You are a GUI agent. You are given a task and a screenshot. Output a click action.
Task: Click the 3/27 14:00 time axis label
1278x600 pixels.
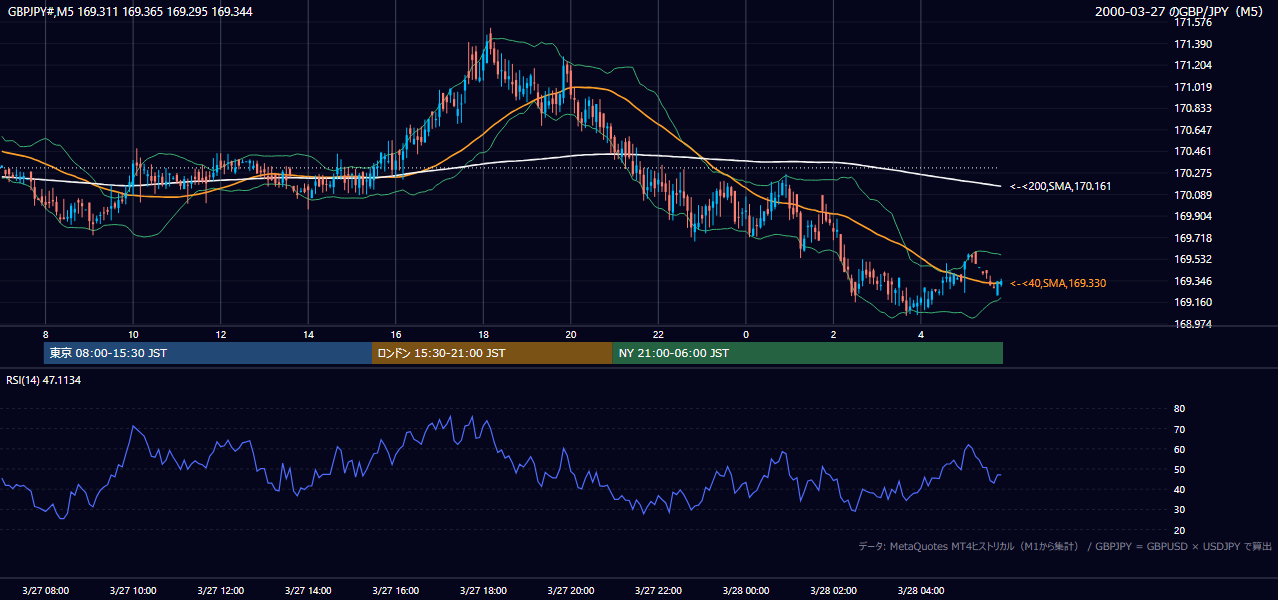[308, 591]
